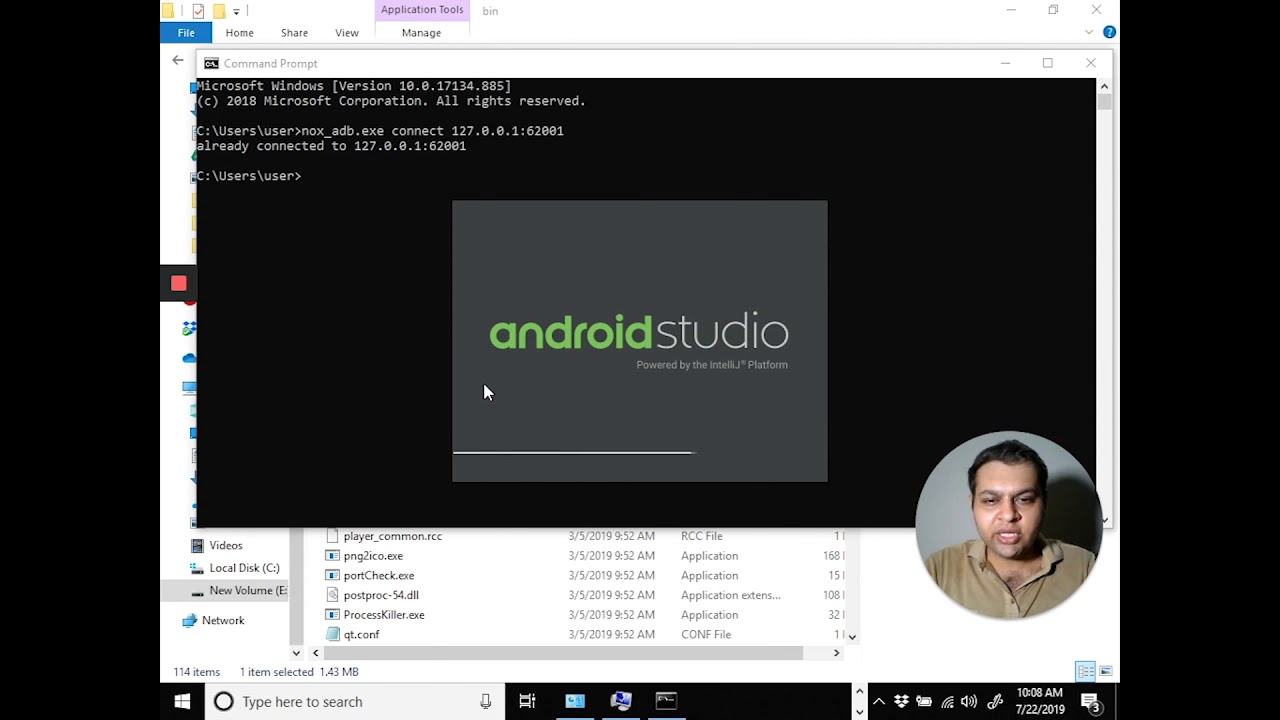Viewport: 1280px width, 720px height.
Task: Open the Customize Quick Access Toolbar dropdown
Action: tap(236, 11)
